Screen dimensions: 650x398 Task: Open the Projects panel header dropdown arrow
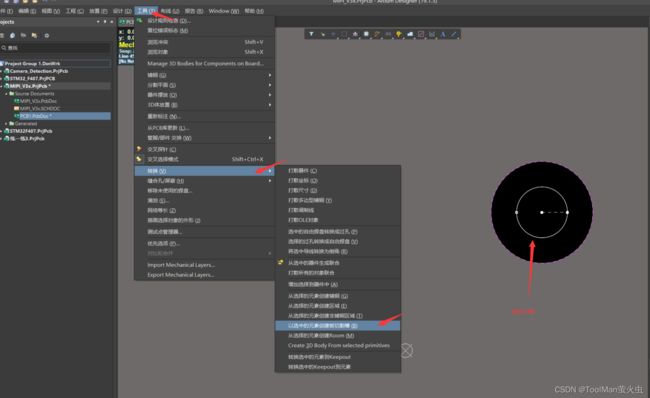tap(98, 22)
